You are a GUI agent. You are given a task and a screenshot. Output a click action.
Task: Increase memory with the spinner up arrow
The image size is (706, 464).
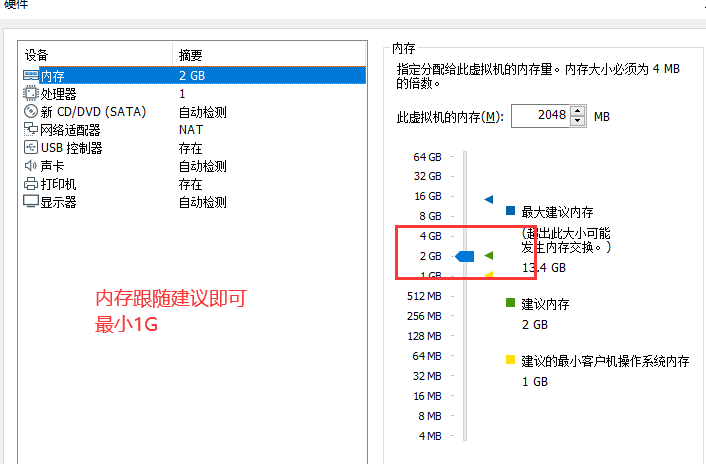[578, 110]
